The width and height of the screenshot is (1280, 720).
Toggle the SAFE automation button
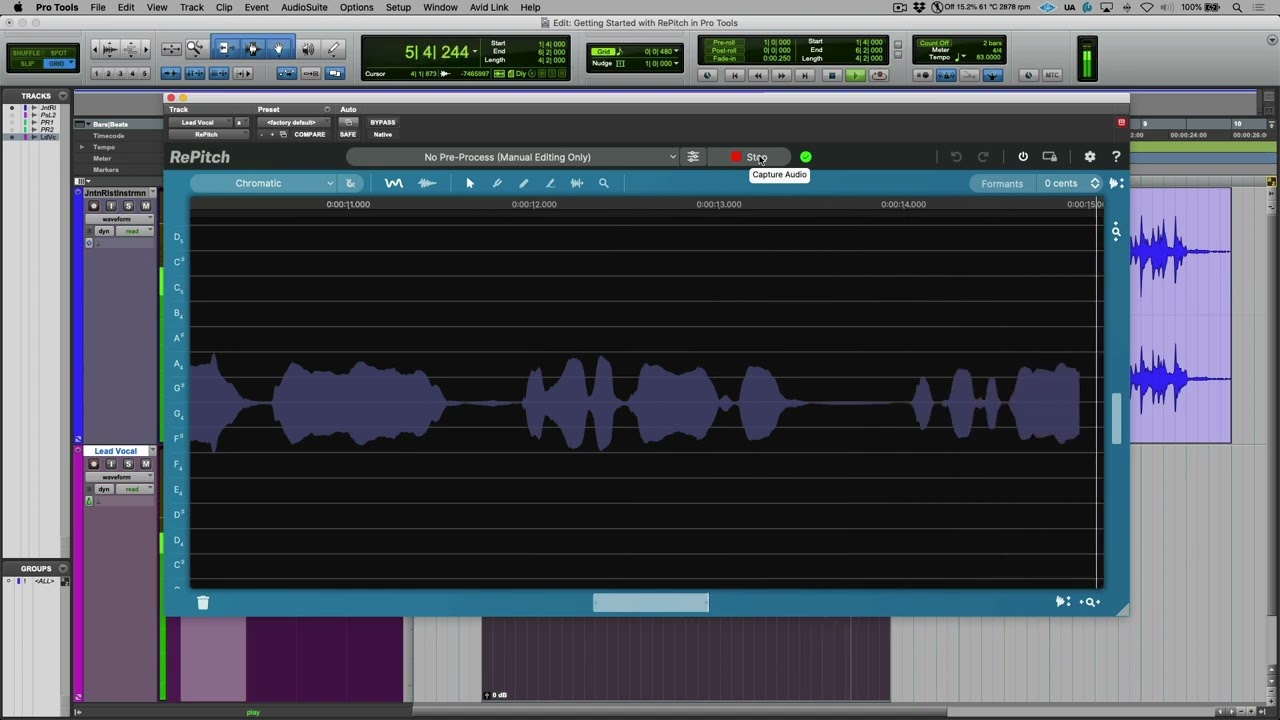pos(348,134)
